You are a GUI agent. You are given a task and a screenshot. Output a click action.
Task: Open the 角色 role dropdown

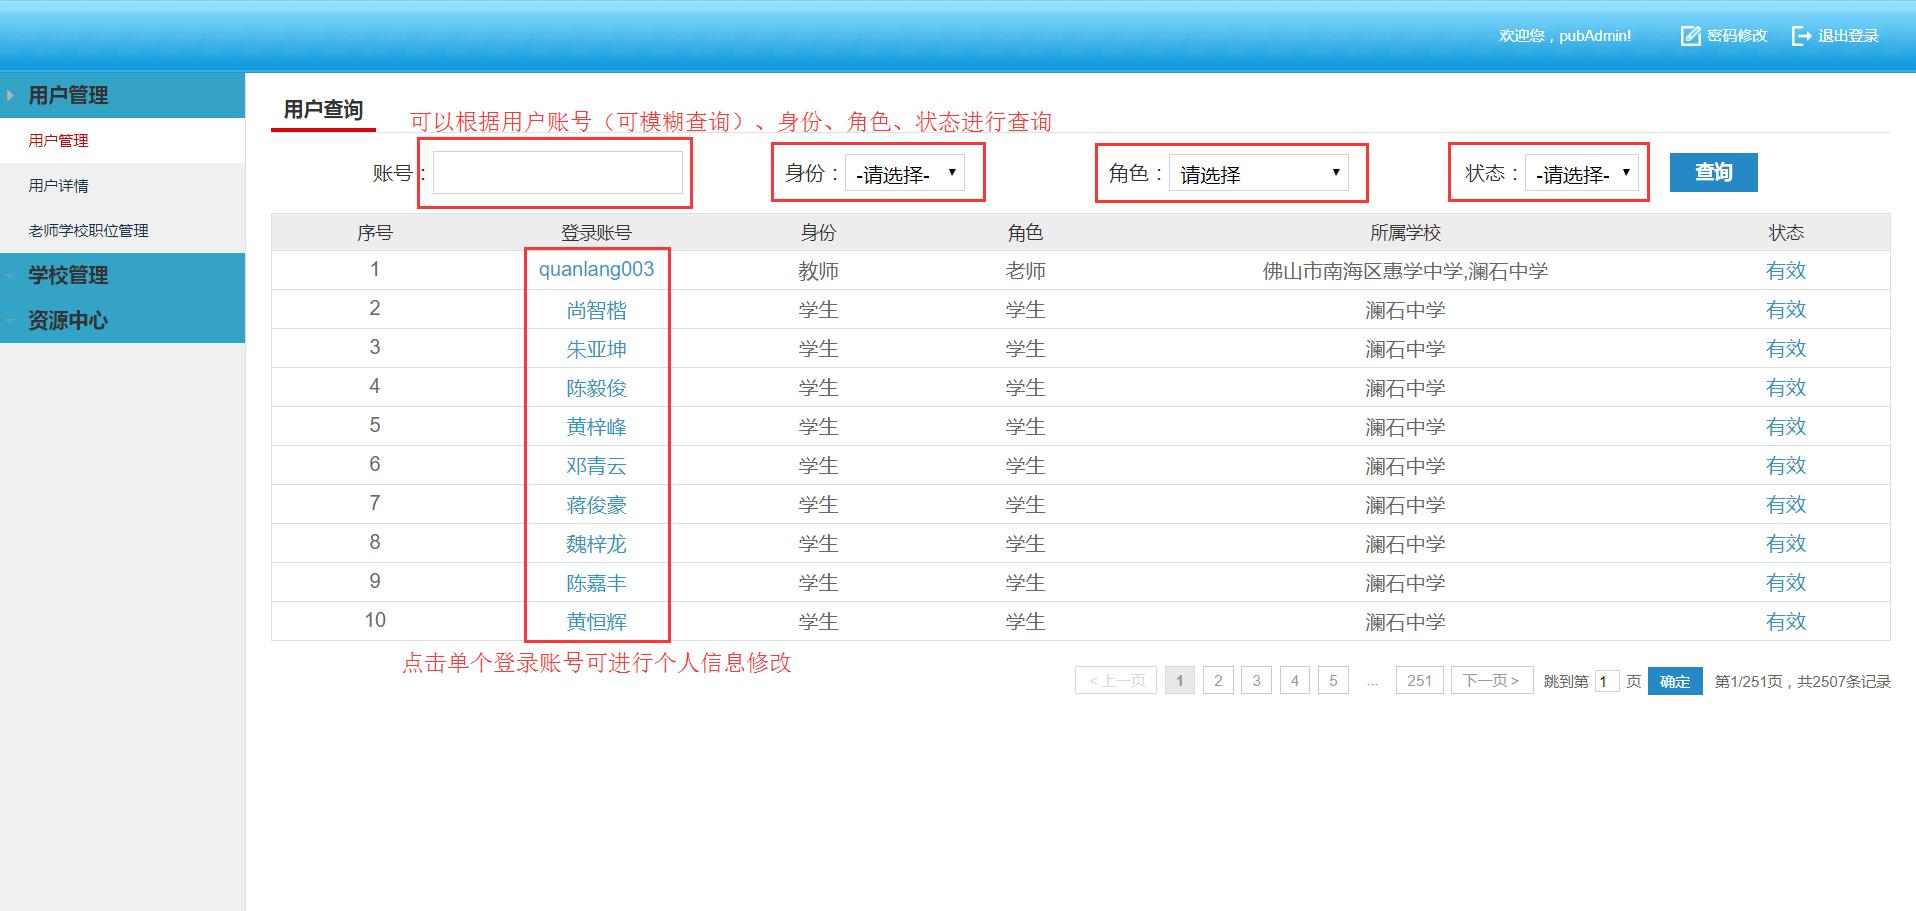[1258, 173]
